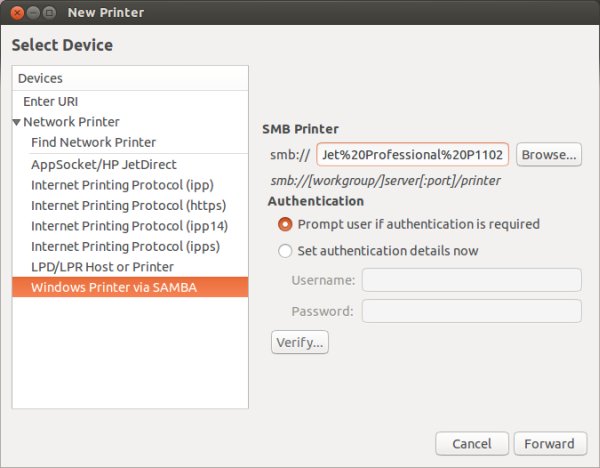Screen dimensions: 600x468
Task: Close the New Printer window
Action: coord(15,13)
